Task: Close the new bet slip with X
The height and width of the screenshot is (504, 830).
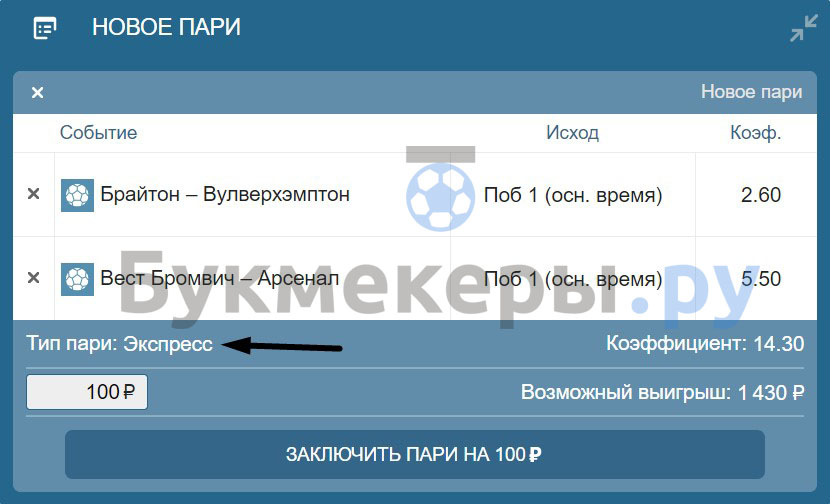Action: pos(37,93)
